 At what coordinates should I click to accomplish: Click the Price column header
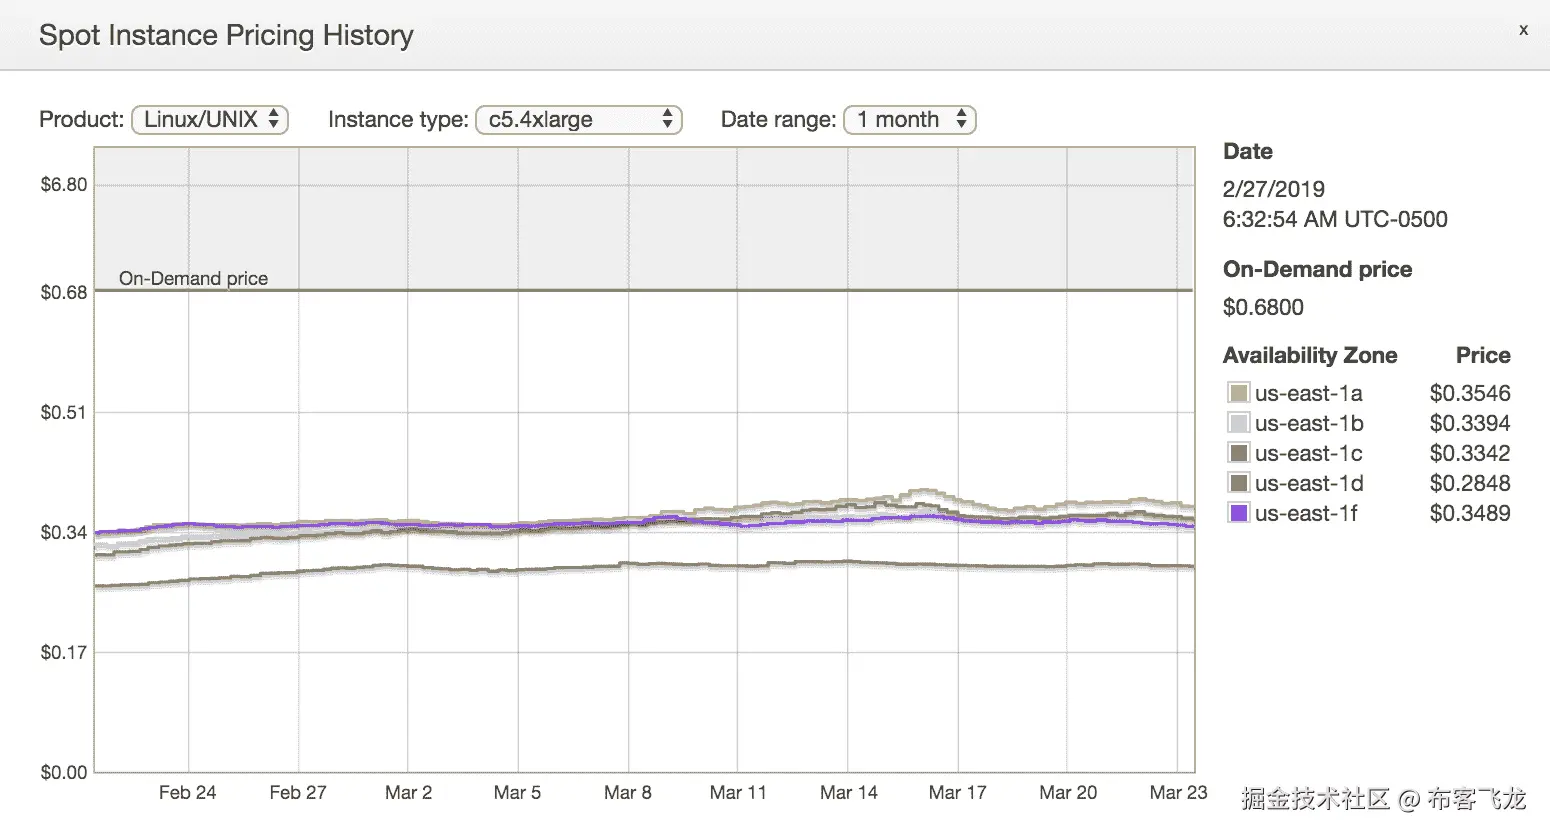click(x=1483, y=355)
